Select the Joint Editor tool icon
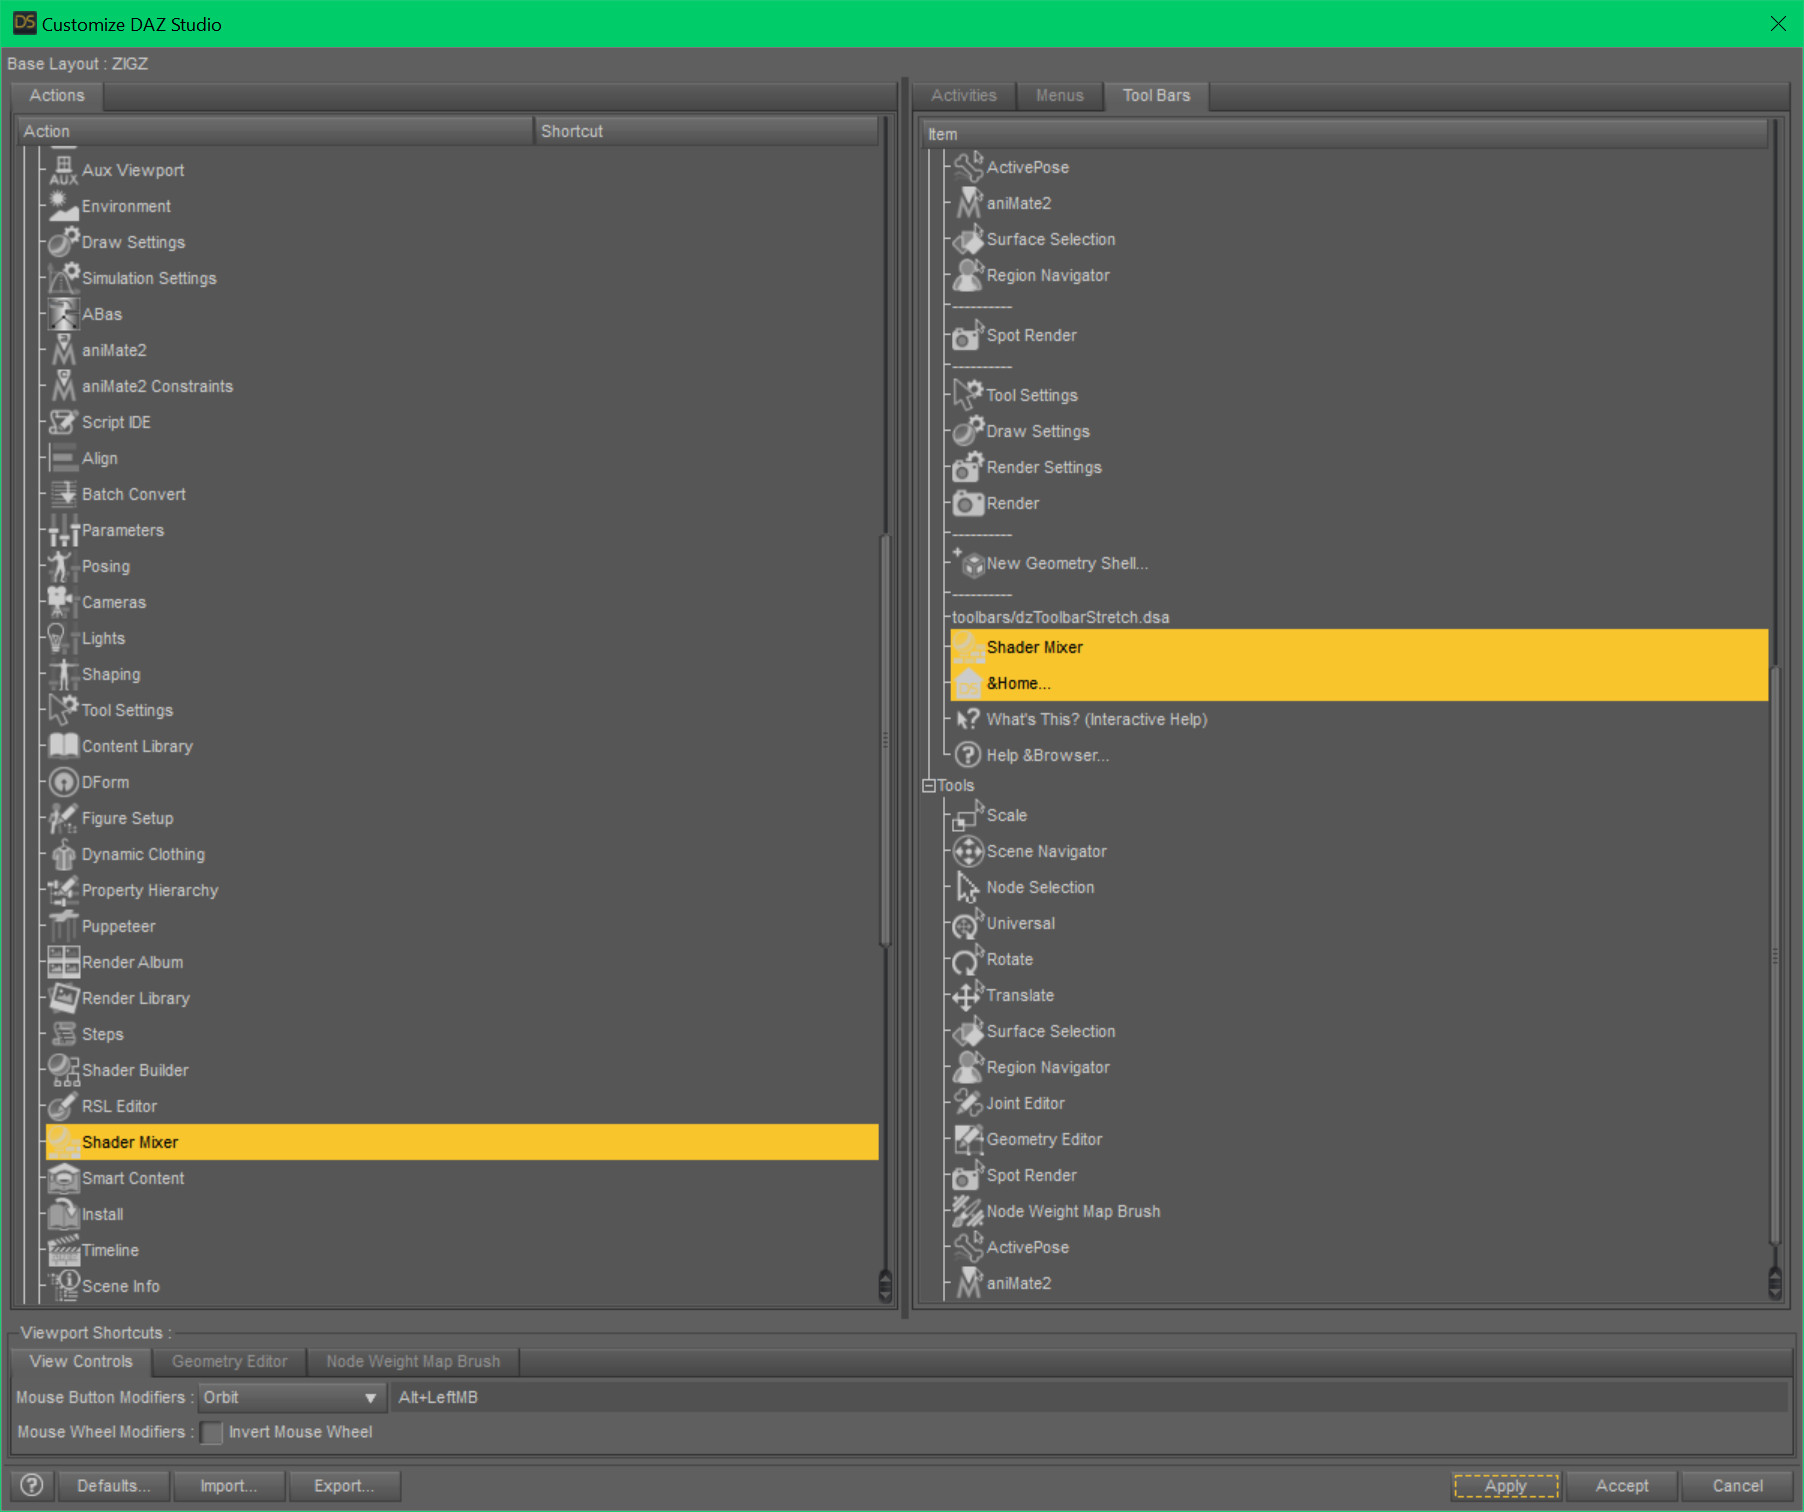This screenshot has width=1804, height=1512. (968, 1103)
